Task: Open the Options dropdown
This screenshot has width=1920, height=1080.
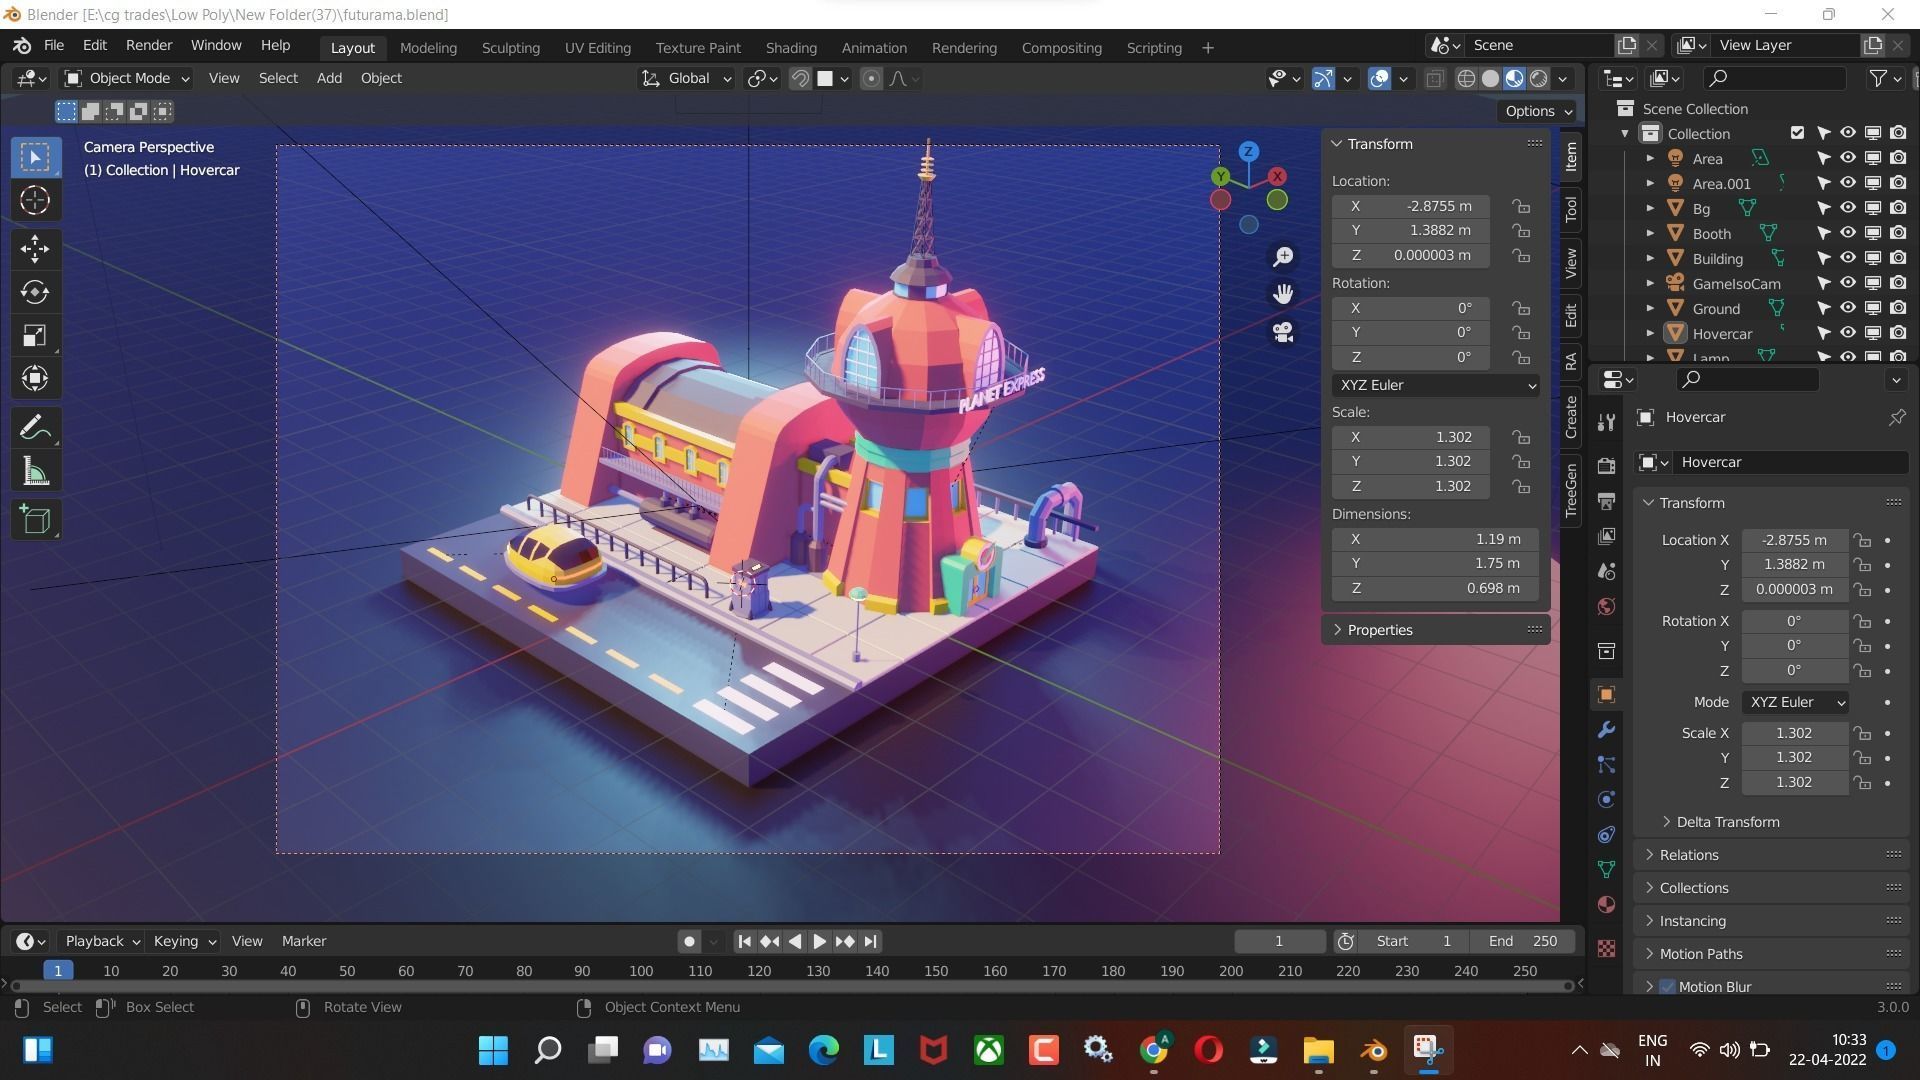Action: (x=1538, y=111)
